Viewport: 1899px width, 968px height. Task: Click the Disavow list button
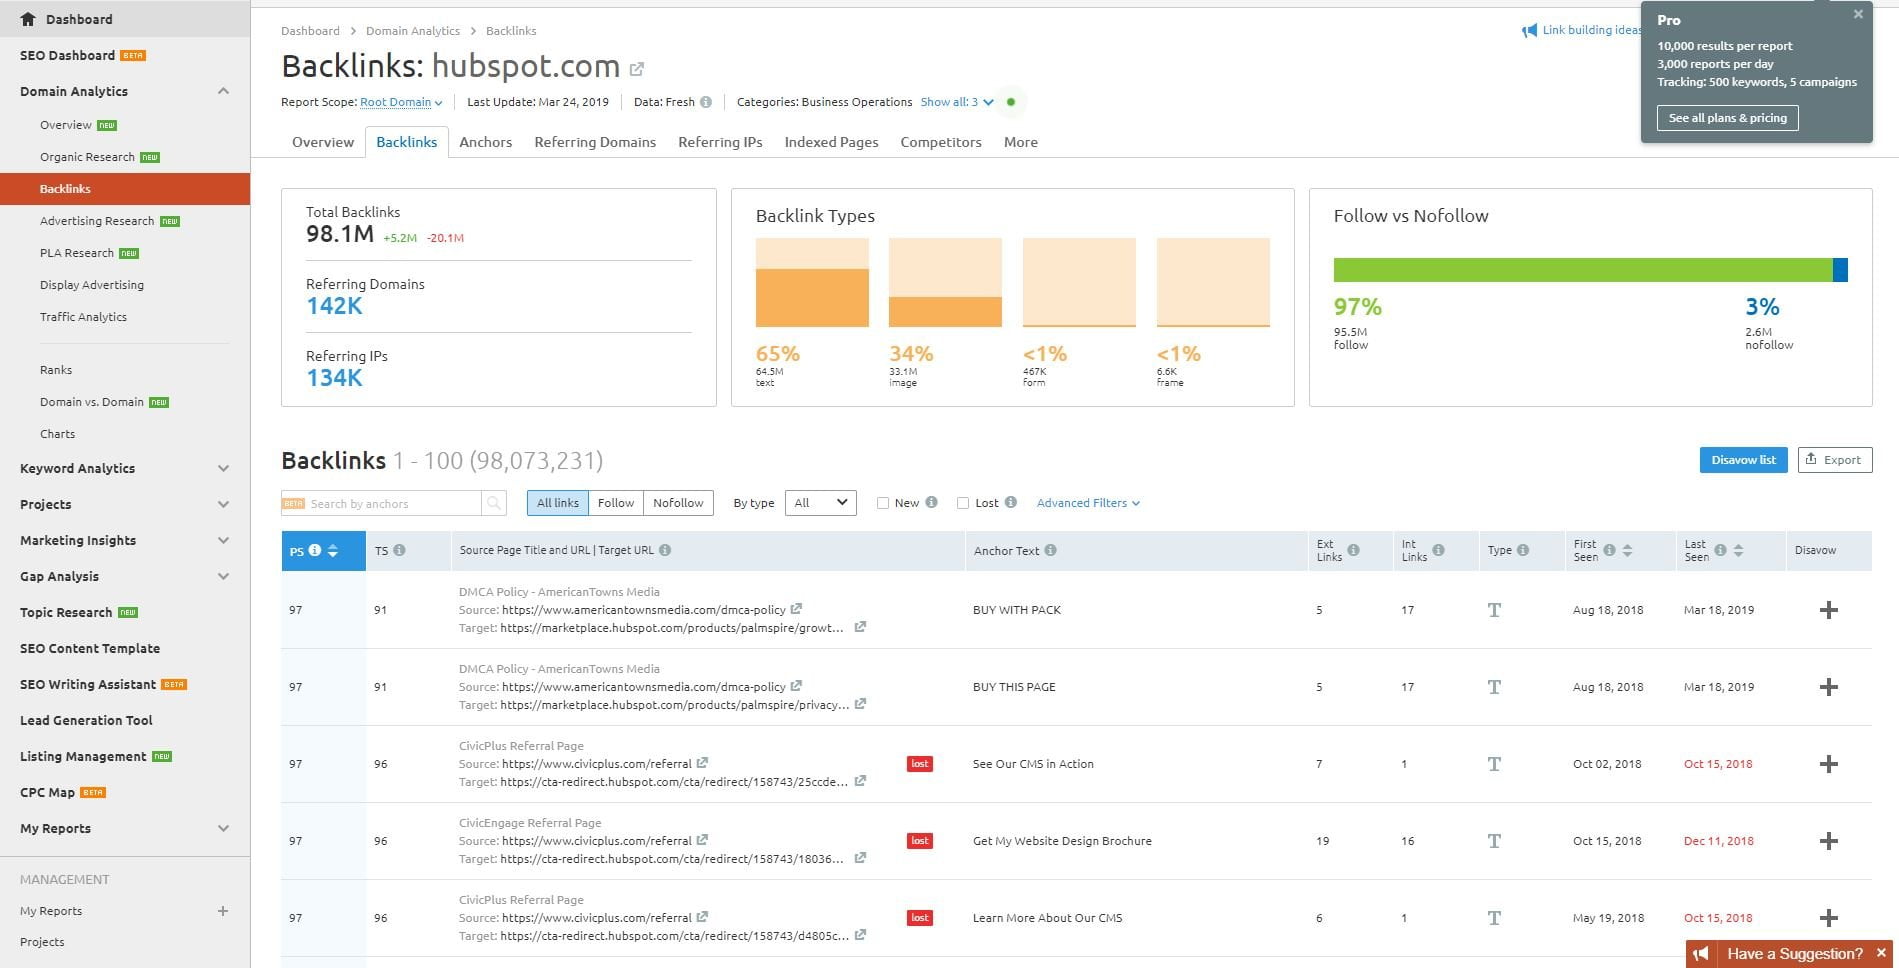click(1743, 460)
